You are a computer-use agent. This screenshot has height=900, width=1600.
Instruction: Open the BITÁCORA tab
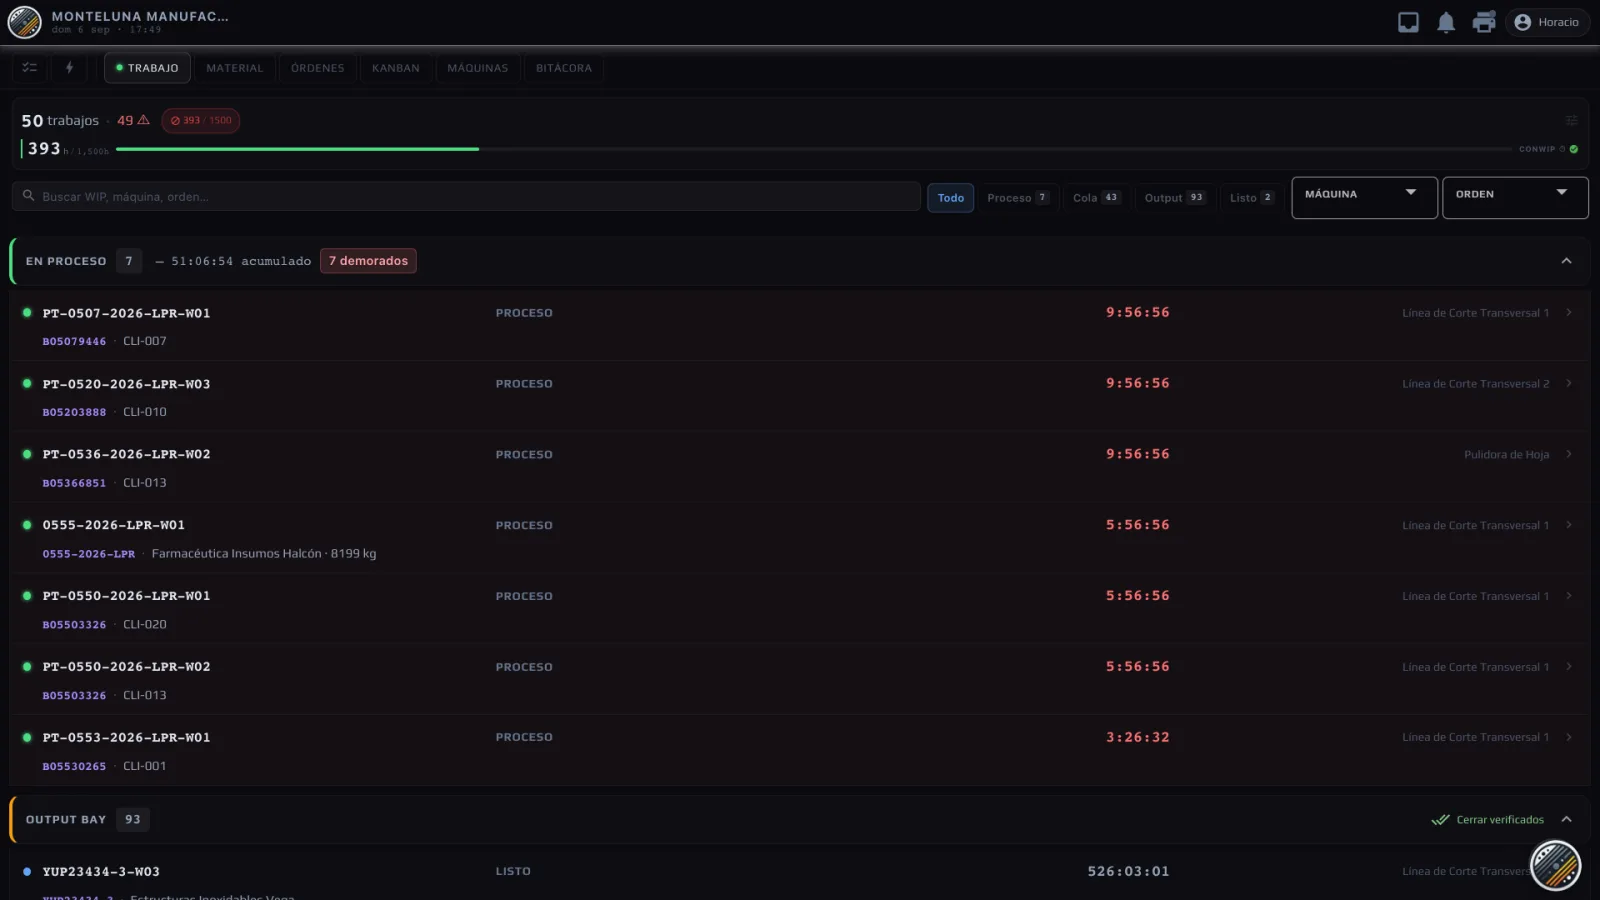564,68
